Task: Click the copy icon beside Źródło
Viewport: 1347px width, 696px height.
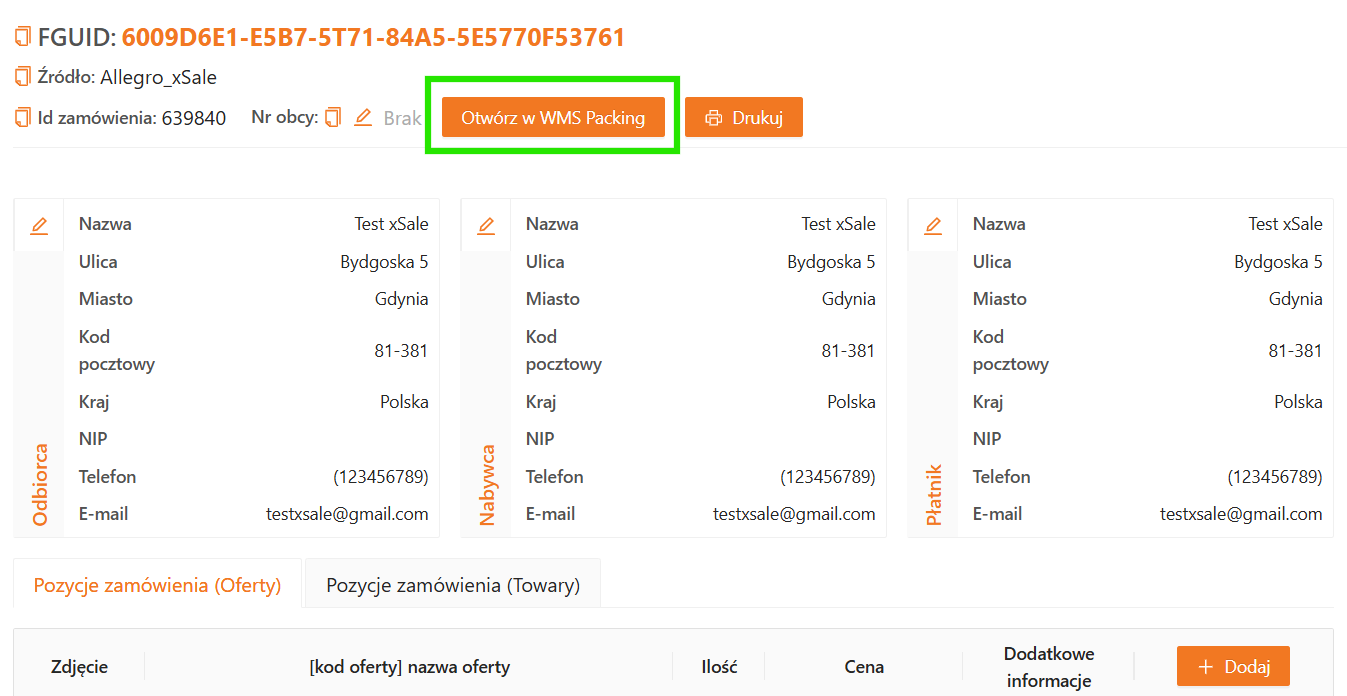Action: 23,77
